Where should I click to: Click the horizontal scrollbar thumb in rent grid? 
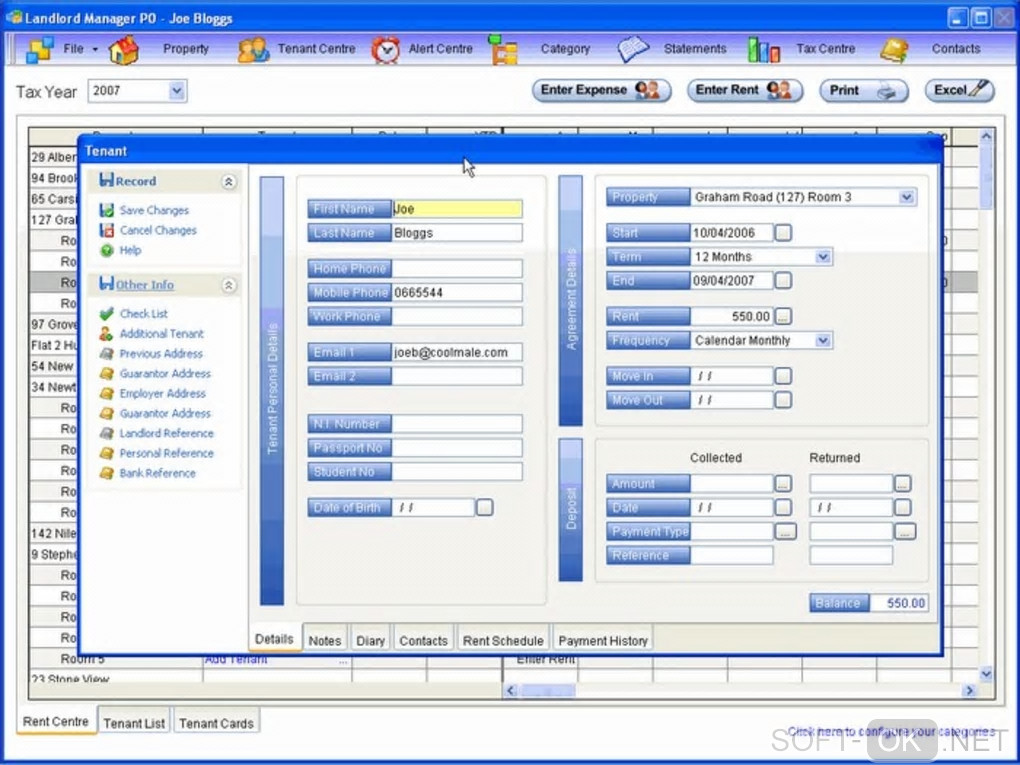click(x=547, y=690)
